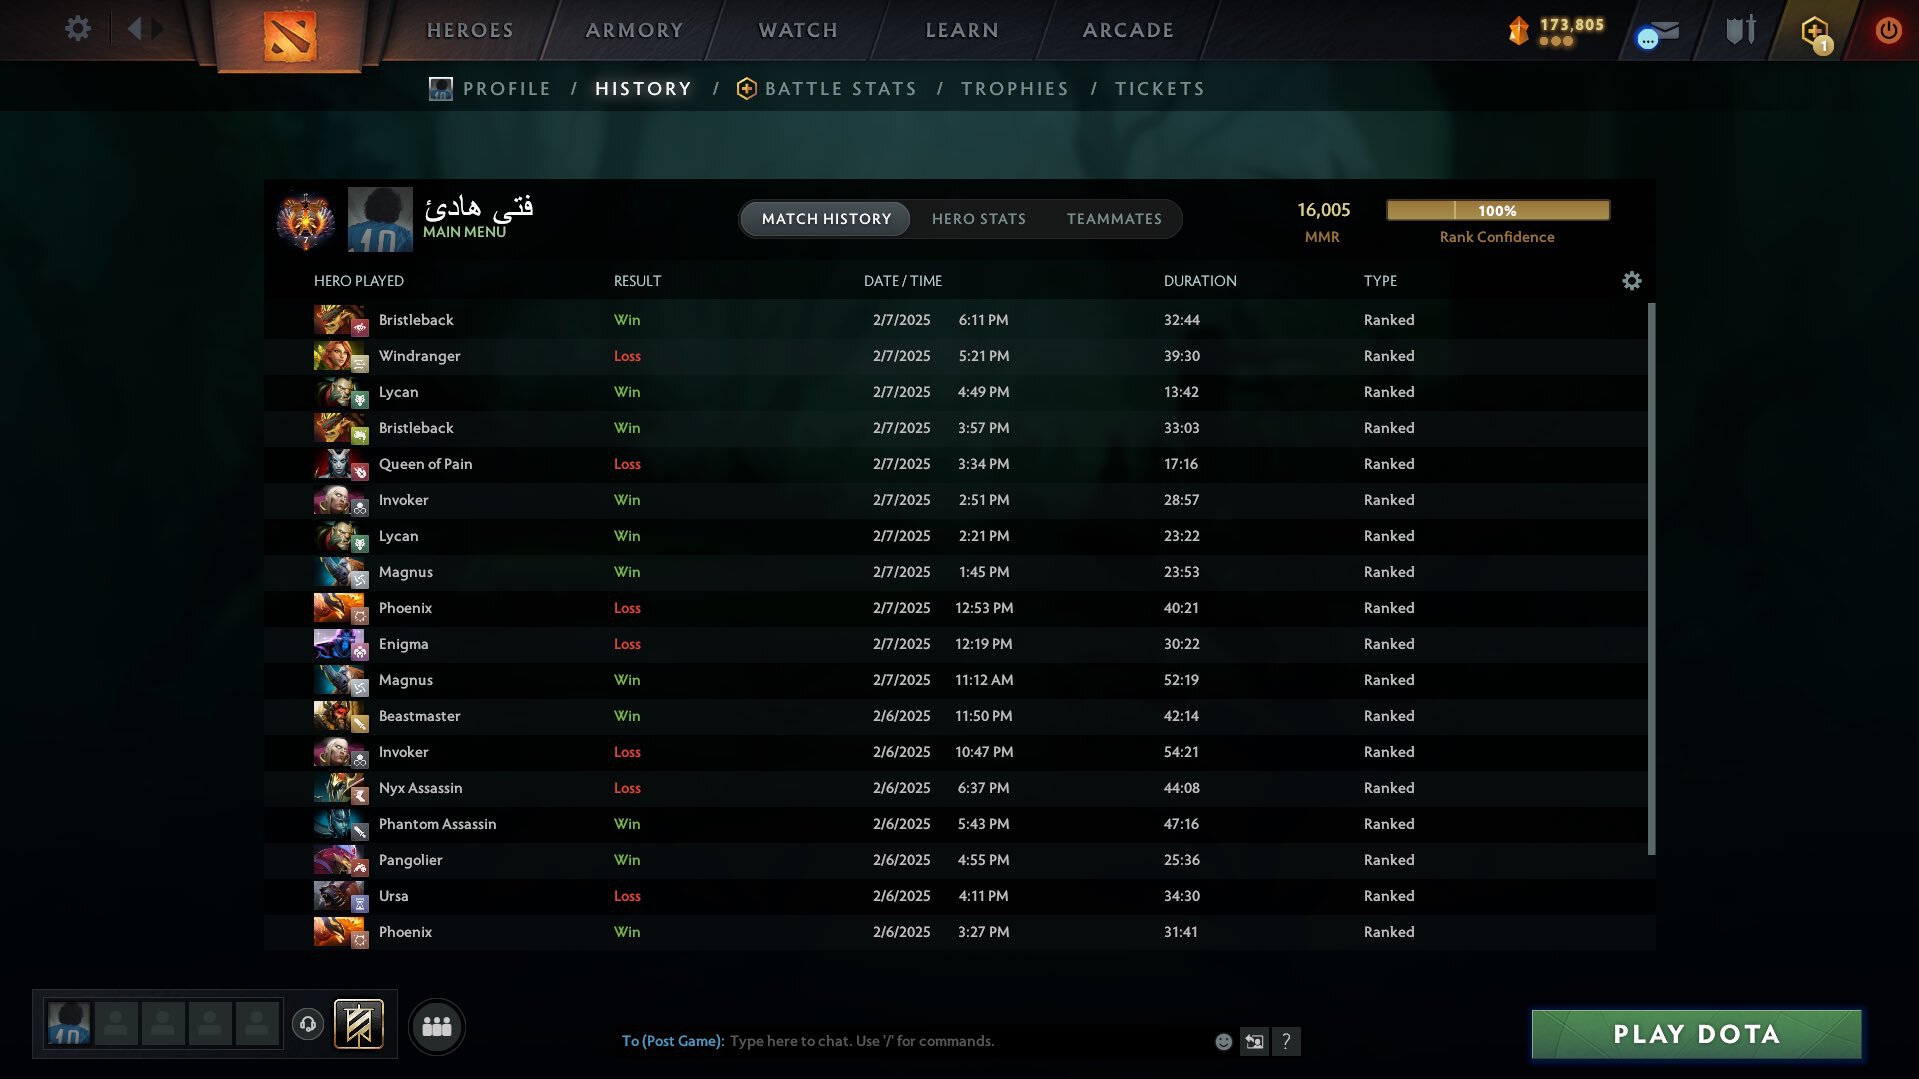
Task: Open the banner icon beside the headset
Action: (358, 1024)
